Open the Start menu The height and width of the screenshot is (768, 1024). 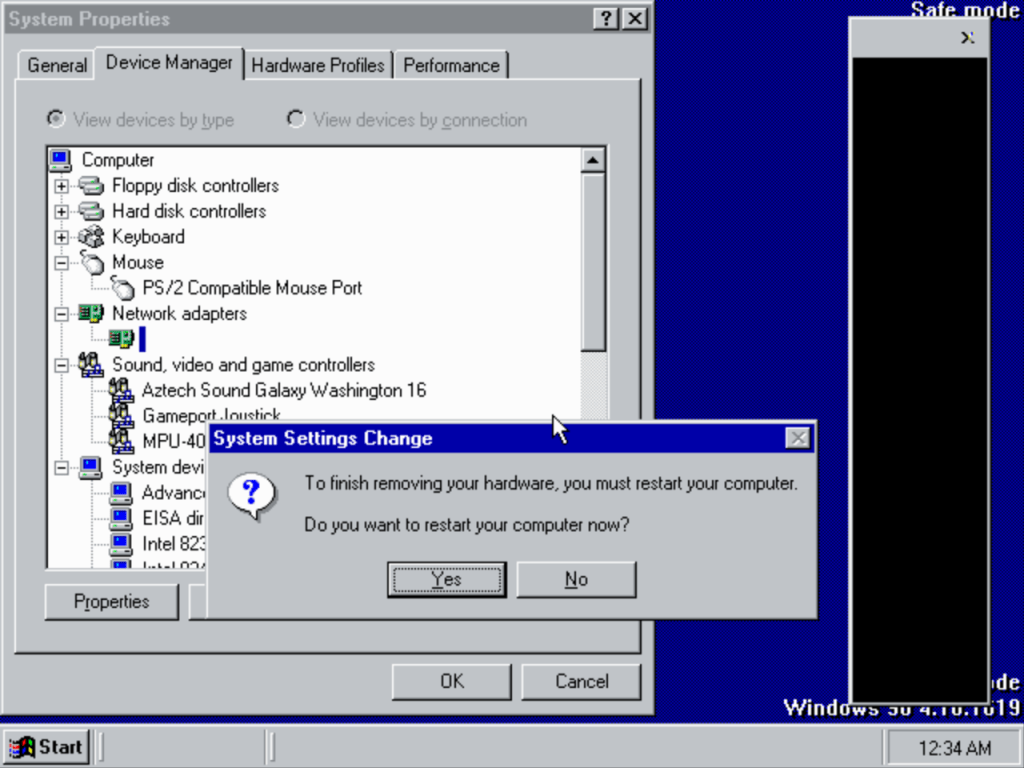click(47, 746)
